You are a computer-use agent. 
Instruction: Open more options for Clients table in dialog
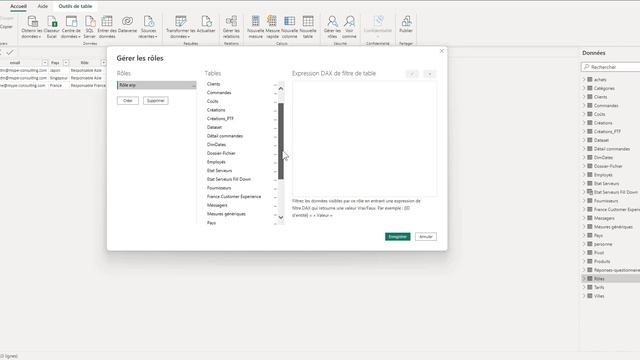(275, 84)
